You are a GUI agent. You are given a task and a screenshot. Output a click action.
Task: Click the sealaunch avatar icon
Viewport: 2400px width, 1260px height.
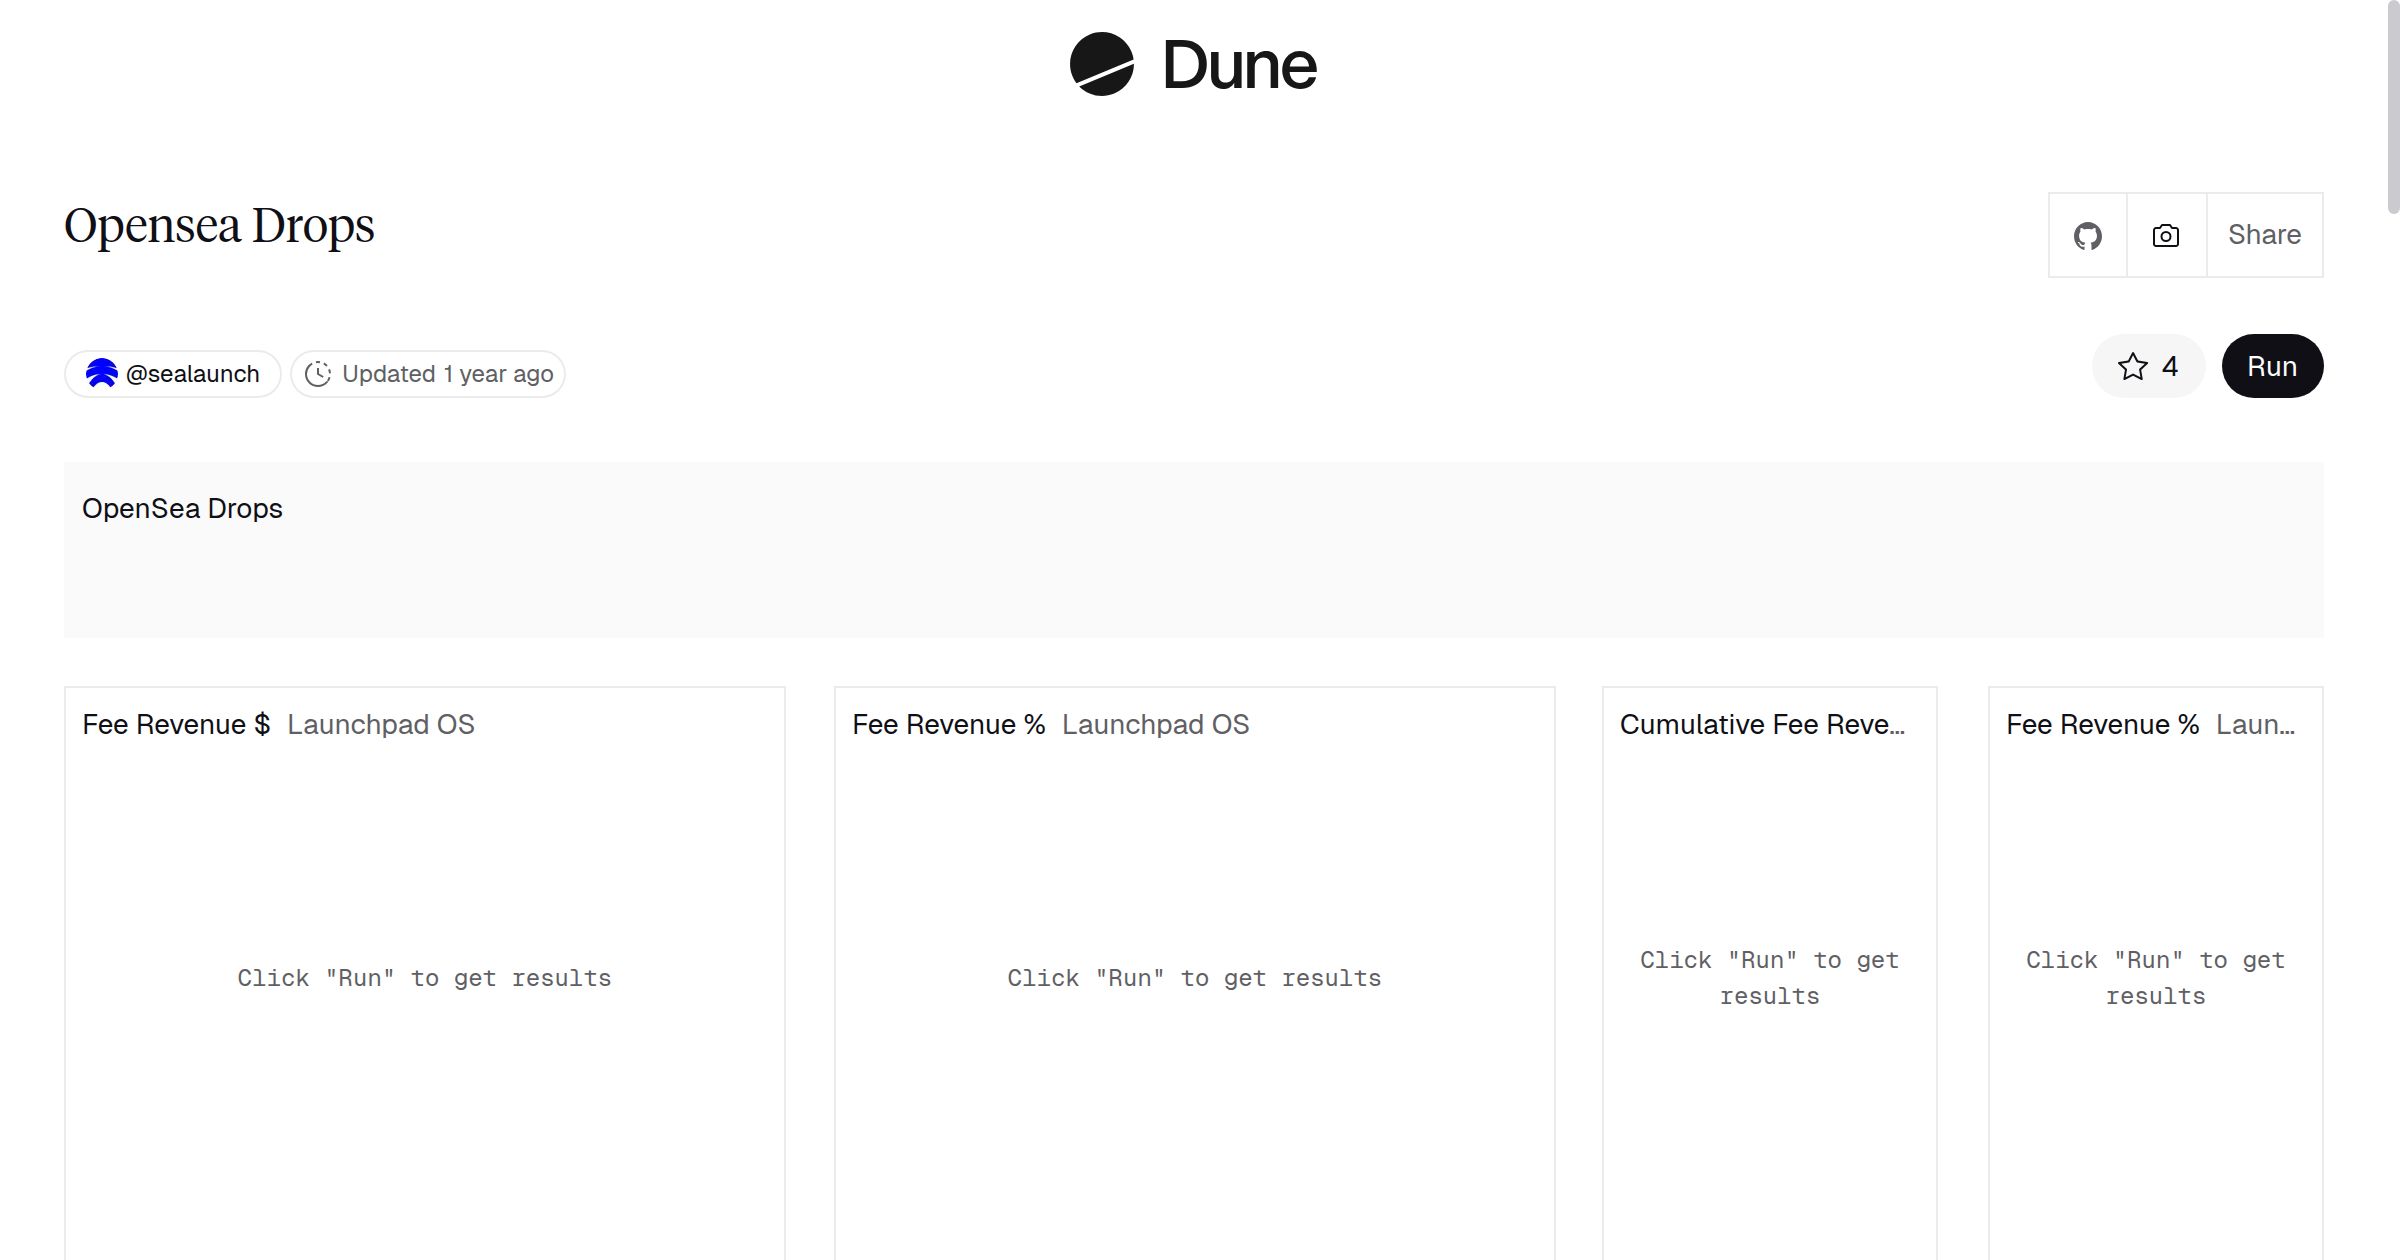101,374
